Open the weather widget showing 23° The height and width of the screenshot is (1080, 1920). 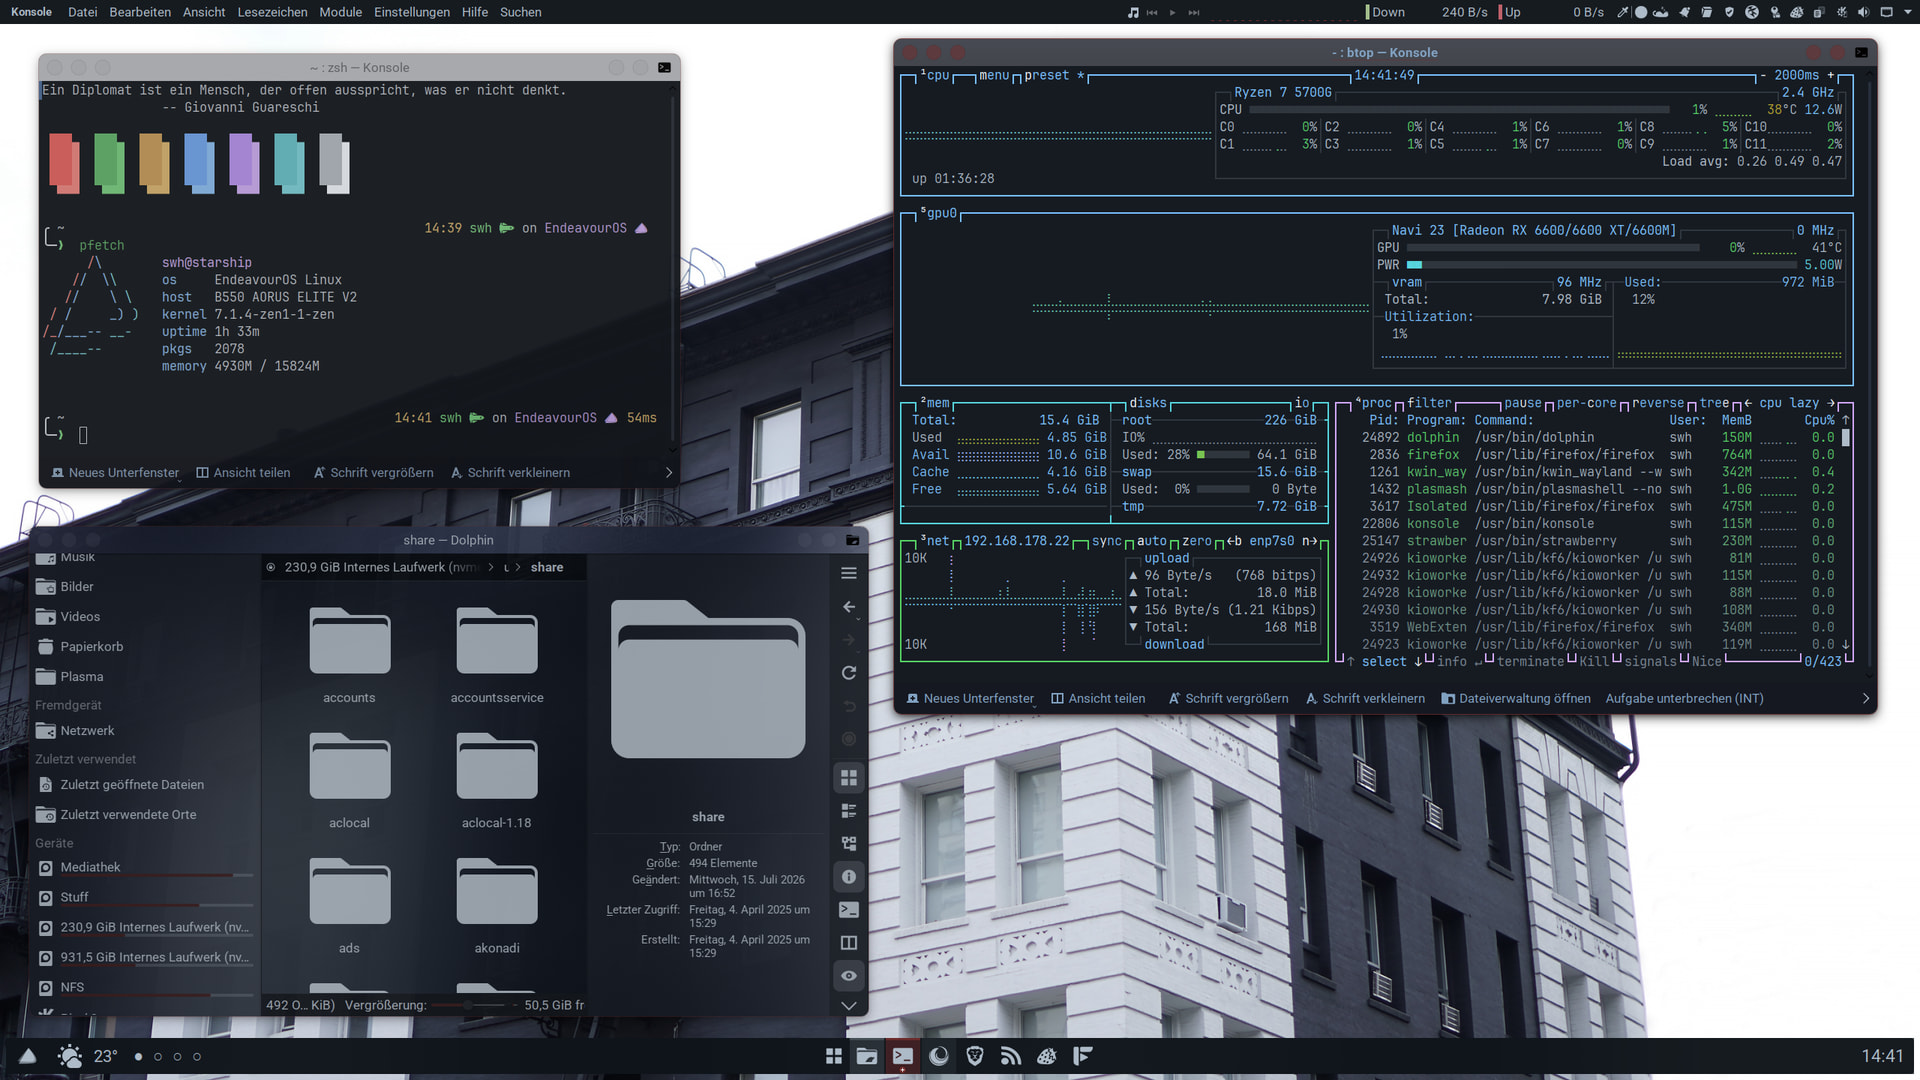[x=88, y=1056]
